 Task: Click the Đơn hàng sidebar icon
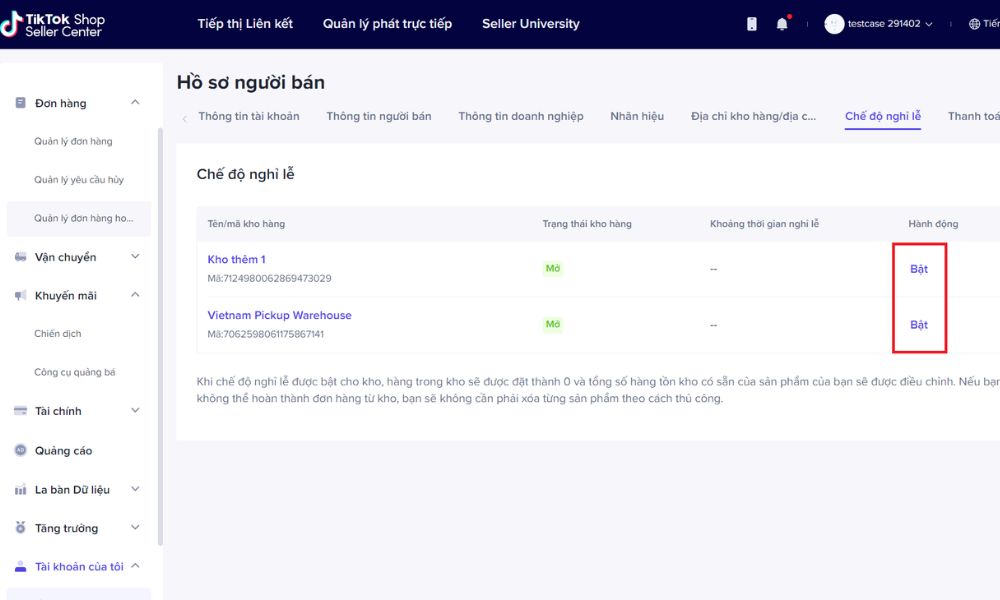coord(20,103)
